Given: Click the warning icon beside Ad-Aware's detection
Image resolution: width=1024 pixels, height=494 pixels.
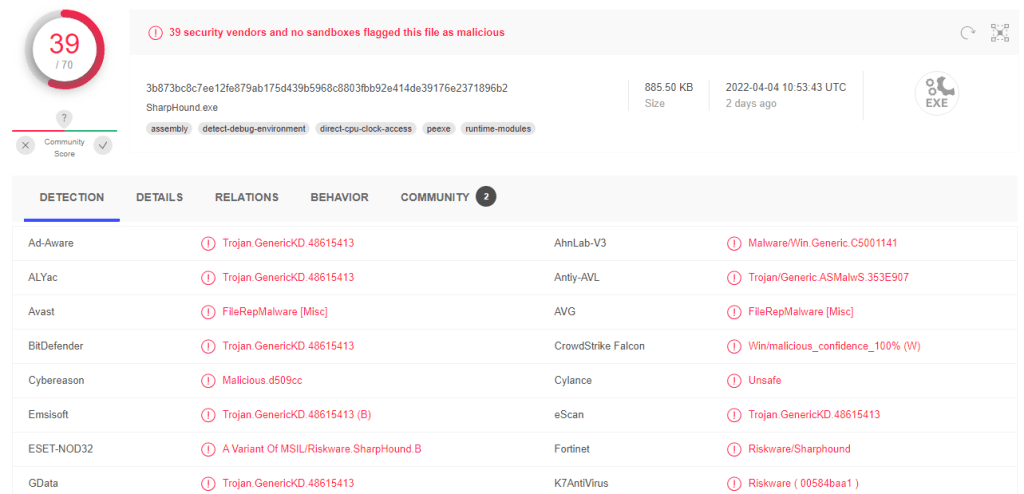Looking at the screenshot, I should (x=208, y=243).
